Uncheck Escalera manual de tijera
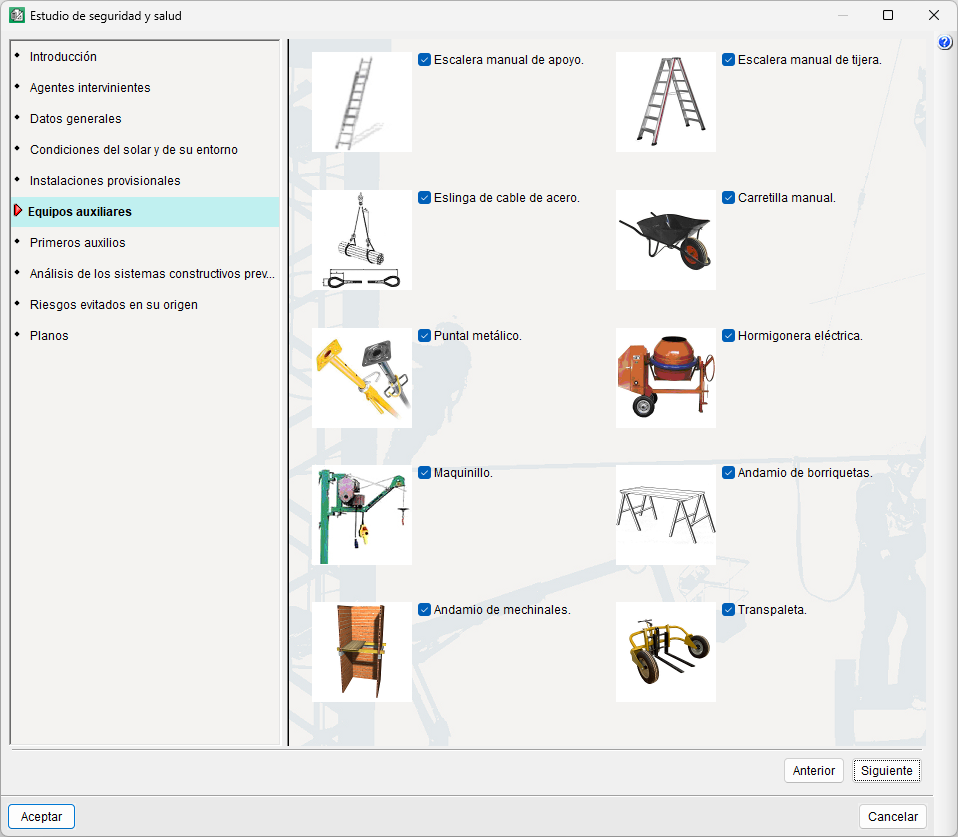The width and height of the screenshot is (958, 837). (x=728, y=59)
